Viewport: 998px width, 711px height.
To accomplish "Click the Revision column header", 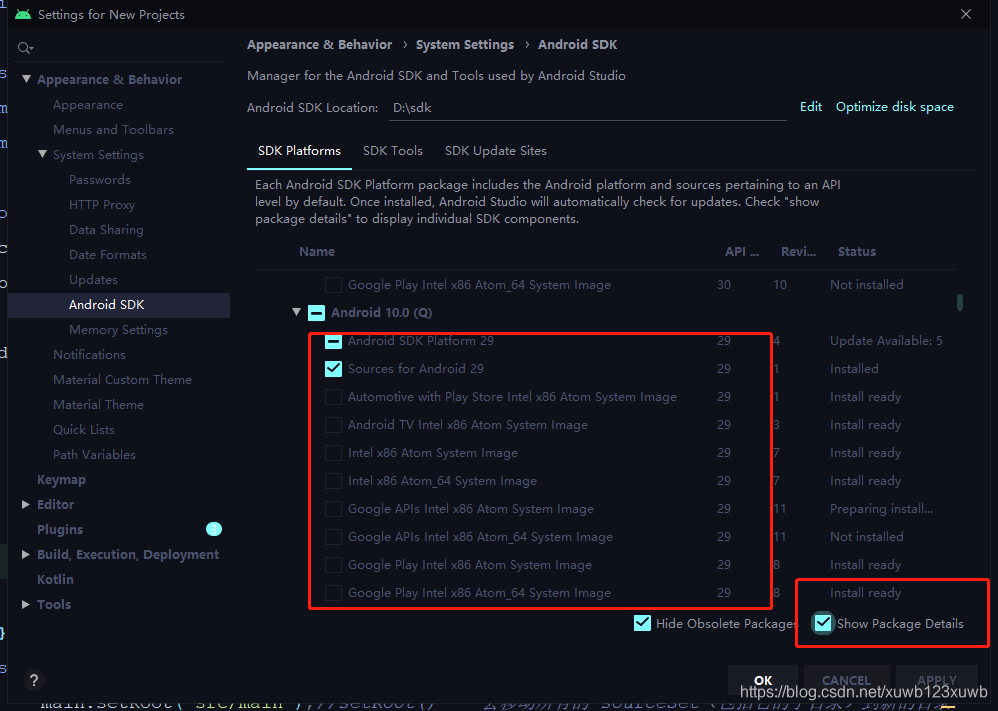I will pos(798,251).
